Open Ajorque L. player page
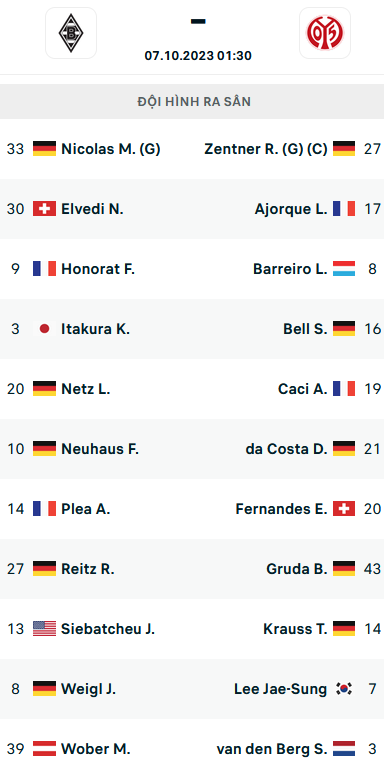 (291, 209)
